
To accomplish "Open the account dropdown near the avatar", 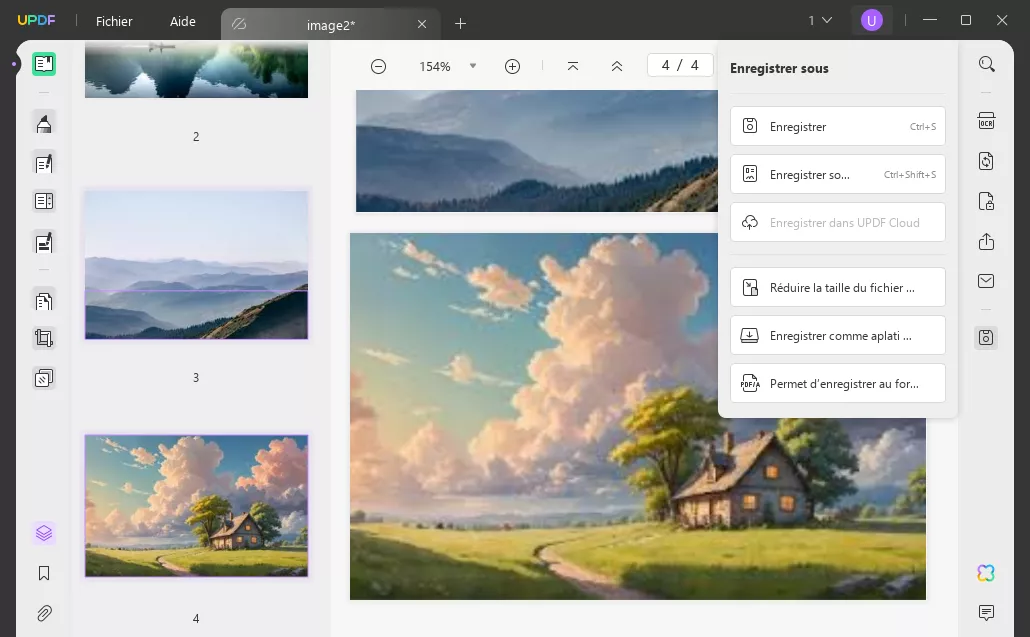I will coord(822,19).
